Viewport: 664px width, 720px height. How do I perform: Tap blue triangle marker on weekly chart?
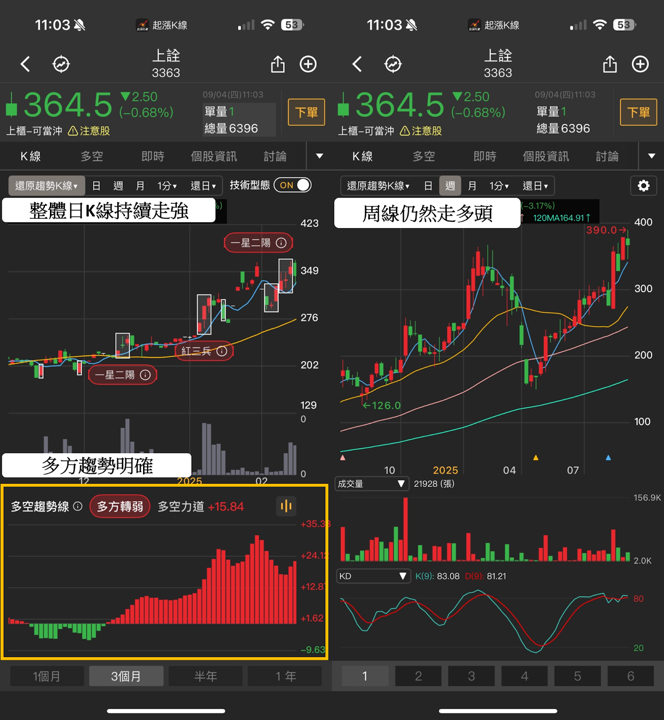click(608, 457)
